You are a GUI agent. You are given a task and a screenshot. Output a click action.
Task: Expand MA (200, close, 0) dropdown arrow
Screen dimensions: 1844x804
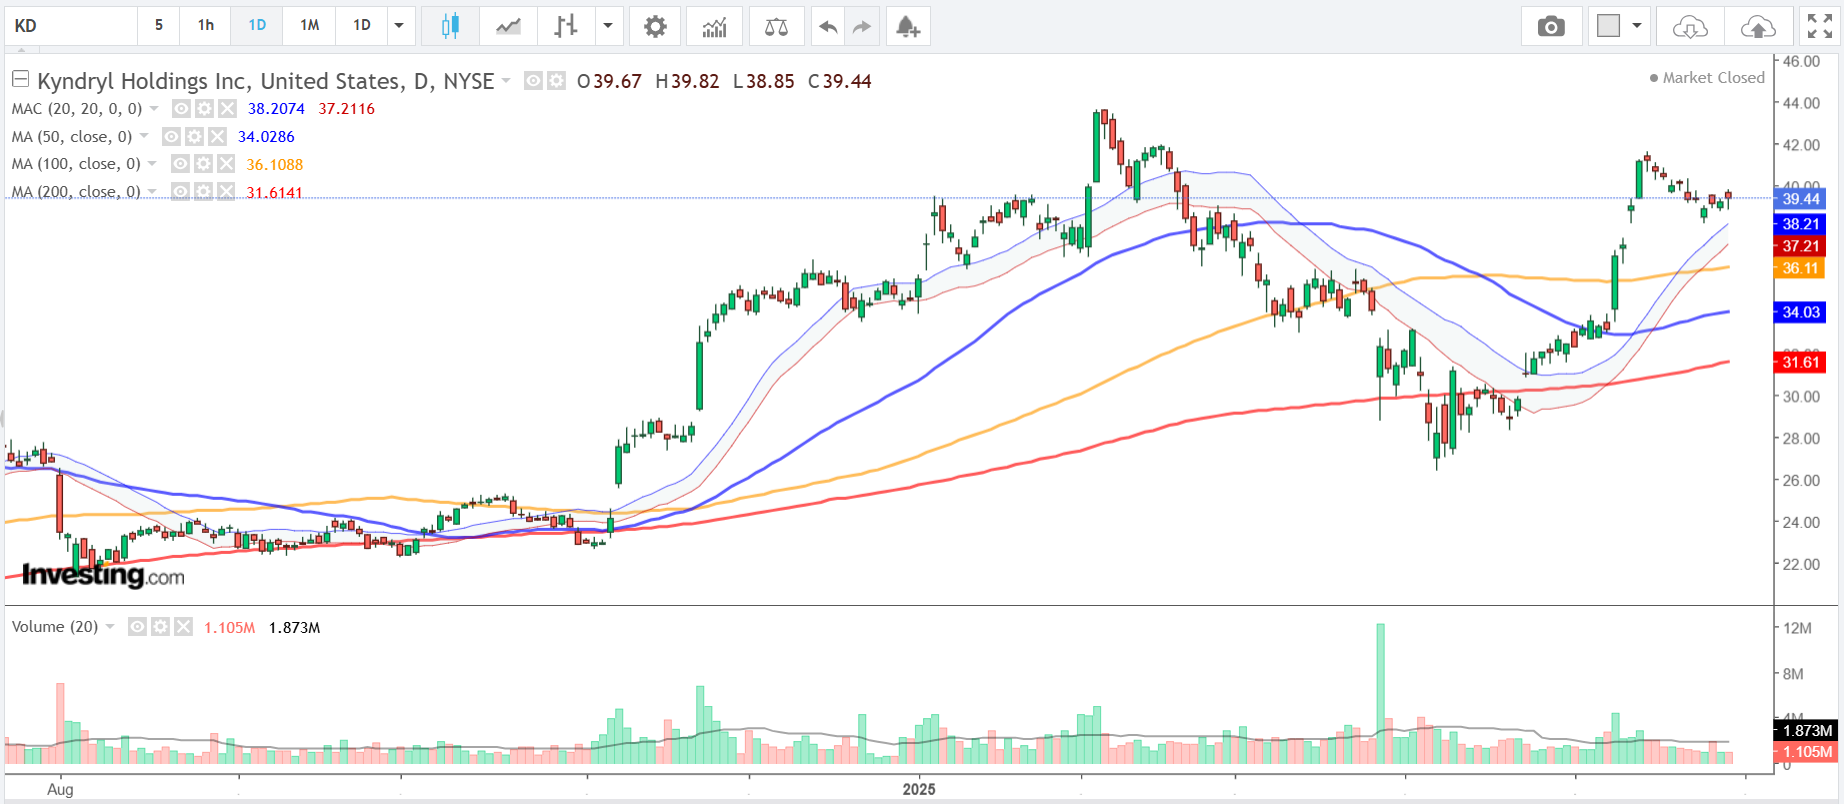click(152, 191)
